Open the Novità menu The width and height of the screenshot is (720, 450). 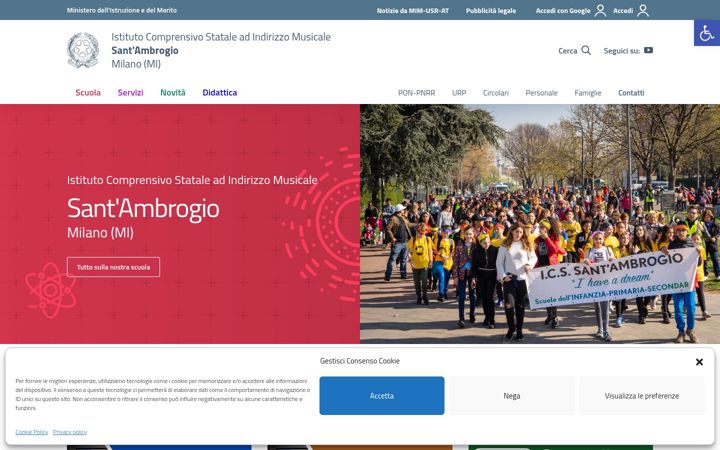[173, 93]
